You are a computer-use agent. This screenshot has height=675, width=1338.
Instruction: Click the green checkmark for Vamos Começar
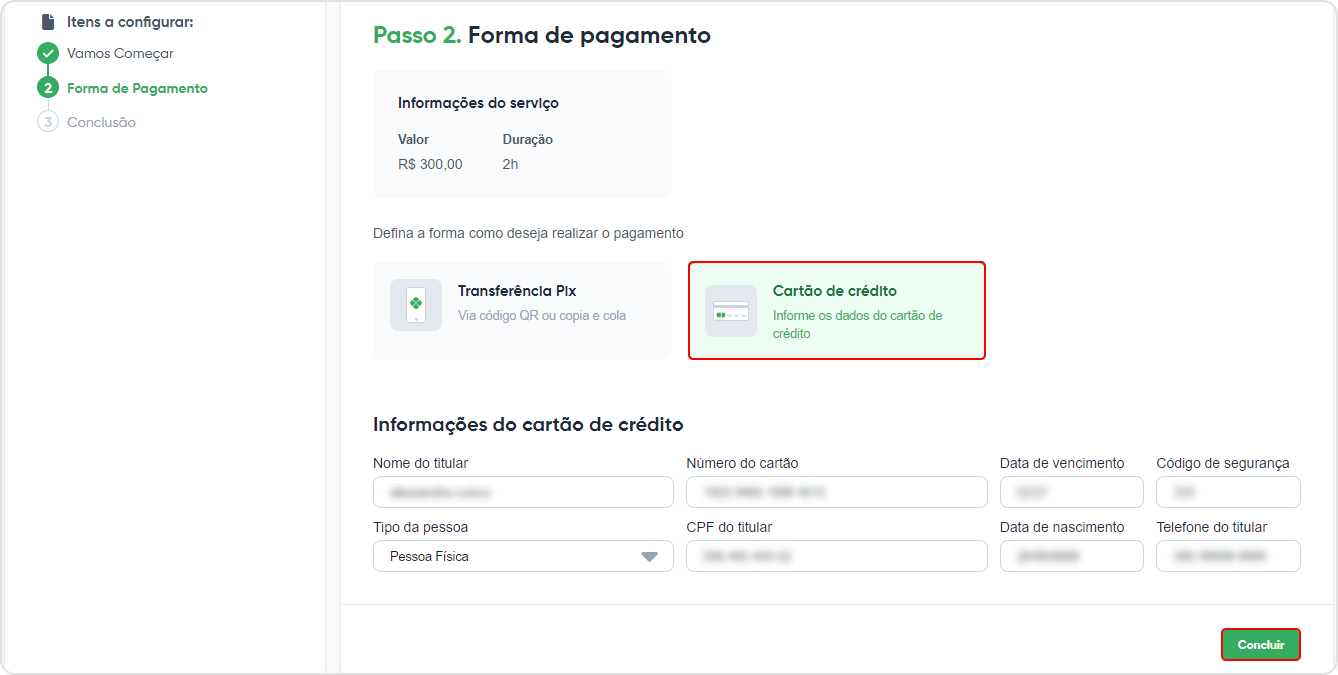point(48,54)
